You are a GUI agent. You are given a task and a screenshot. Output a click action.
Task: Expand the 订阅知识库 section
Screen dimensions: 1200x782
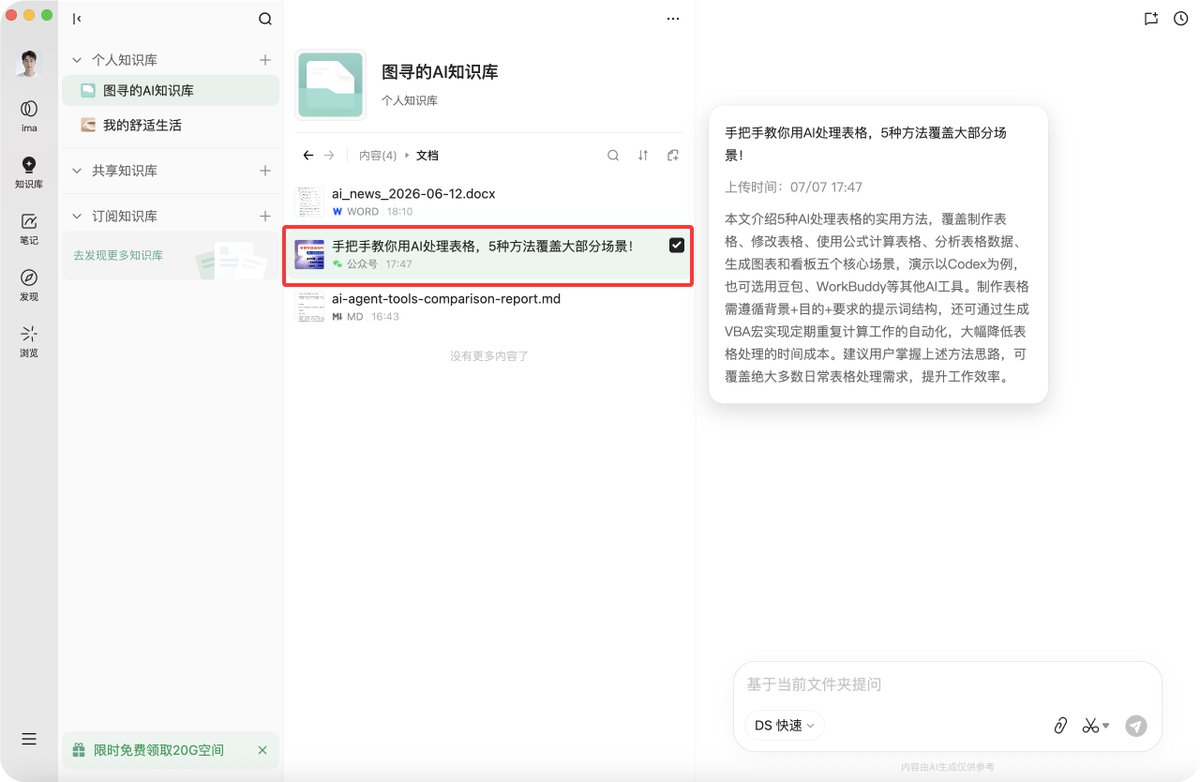(77, 216)
